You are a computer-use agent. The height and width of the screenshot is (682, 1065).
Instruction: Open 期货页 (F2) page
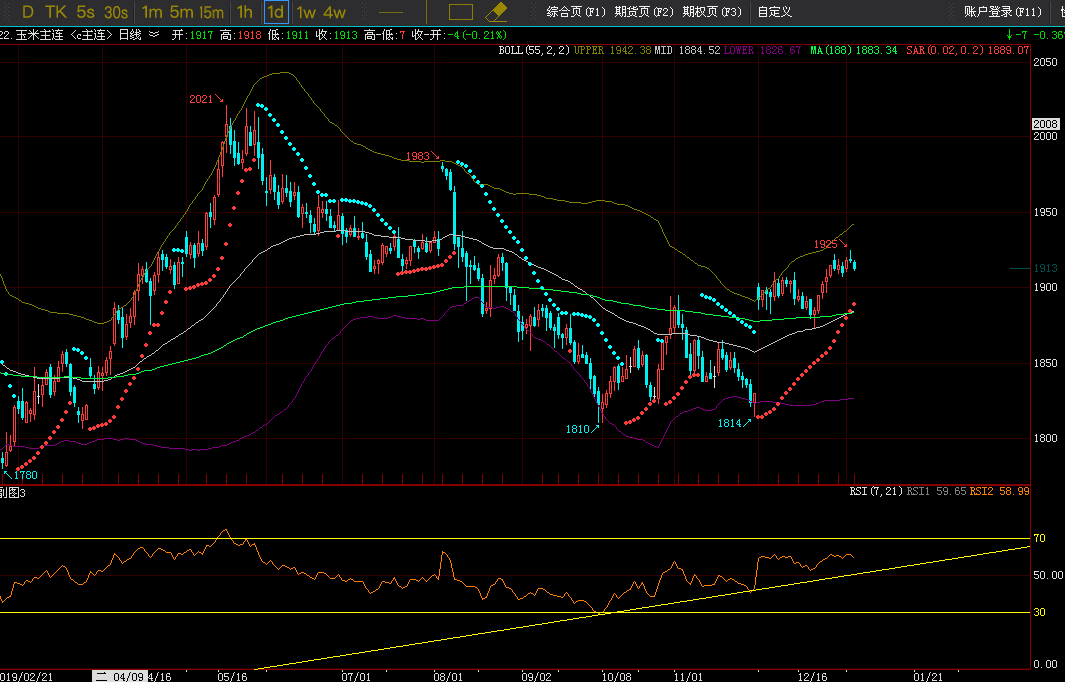pos(644,12)
